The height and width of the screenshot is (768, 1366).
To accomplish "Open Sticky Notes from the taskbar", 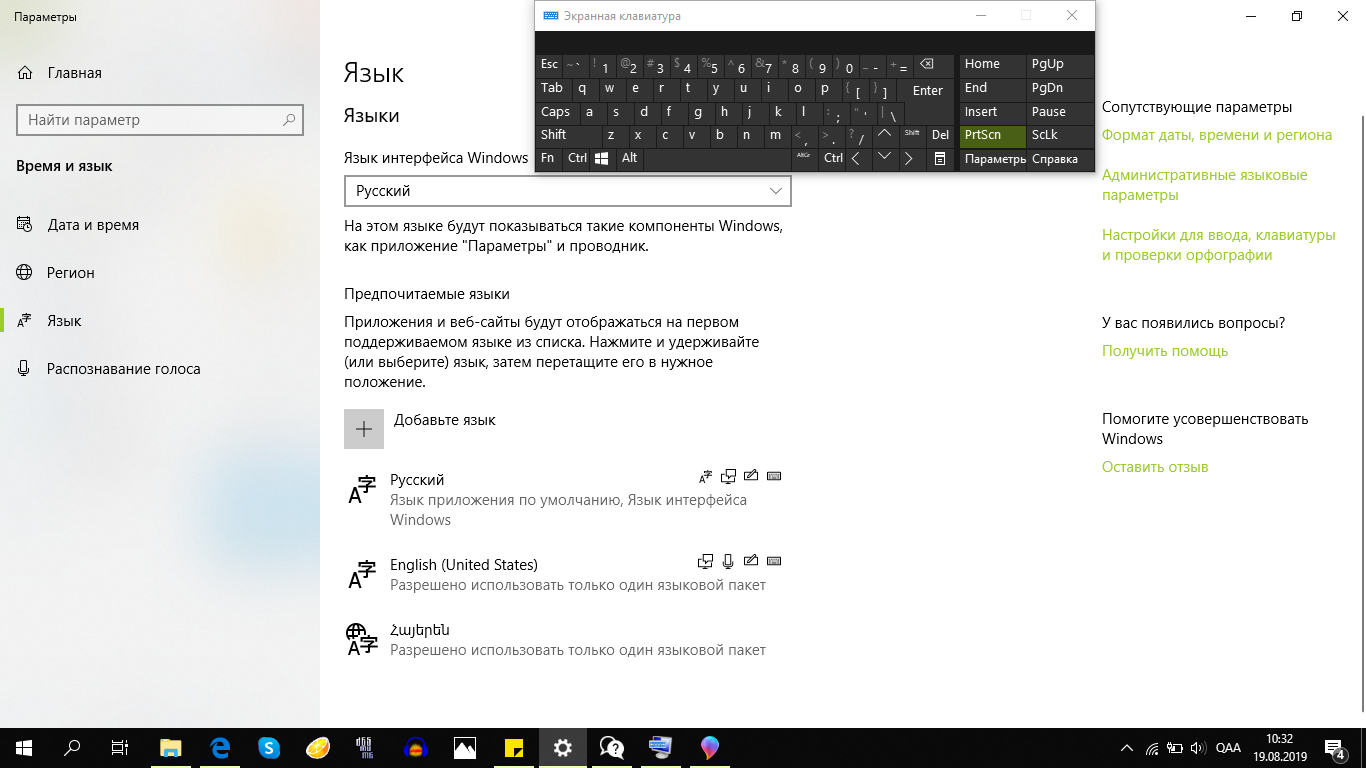I will click(x=514, y=747).
